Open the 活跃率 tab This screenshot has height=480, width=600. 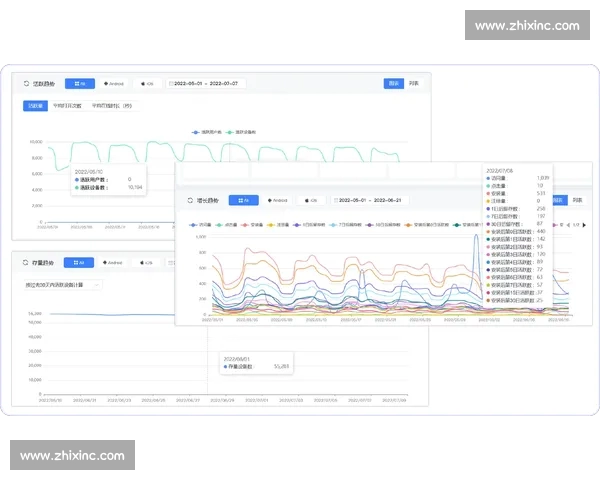(x=36, y=105)
